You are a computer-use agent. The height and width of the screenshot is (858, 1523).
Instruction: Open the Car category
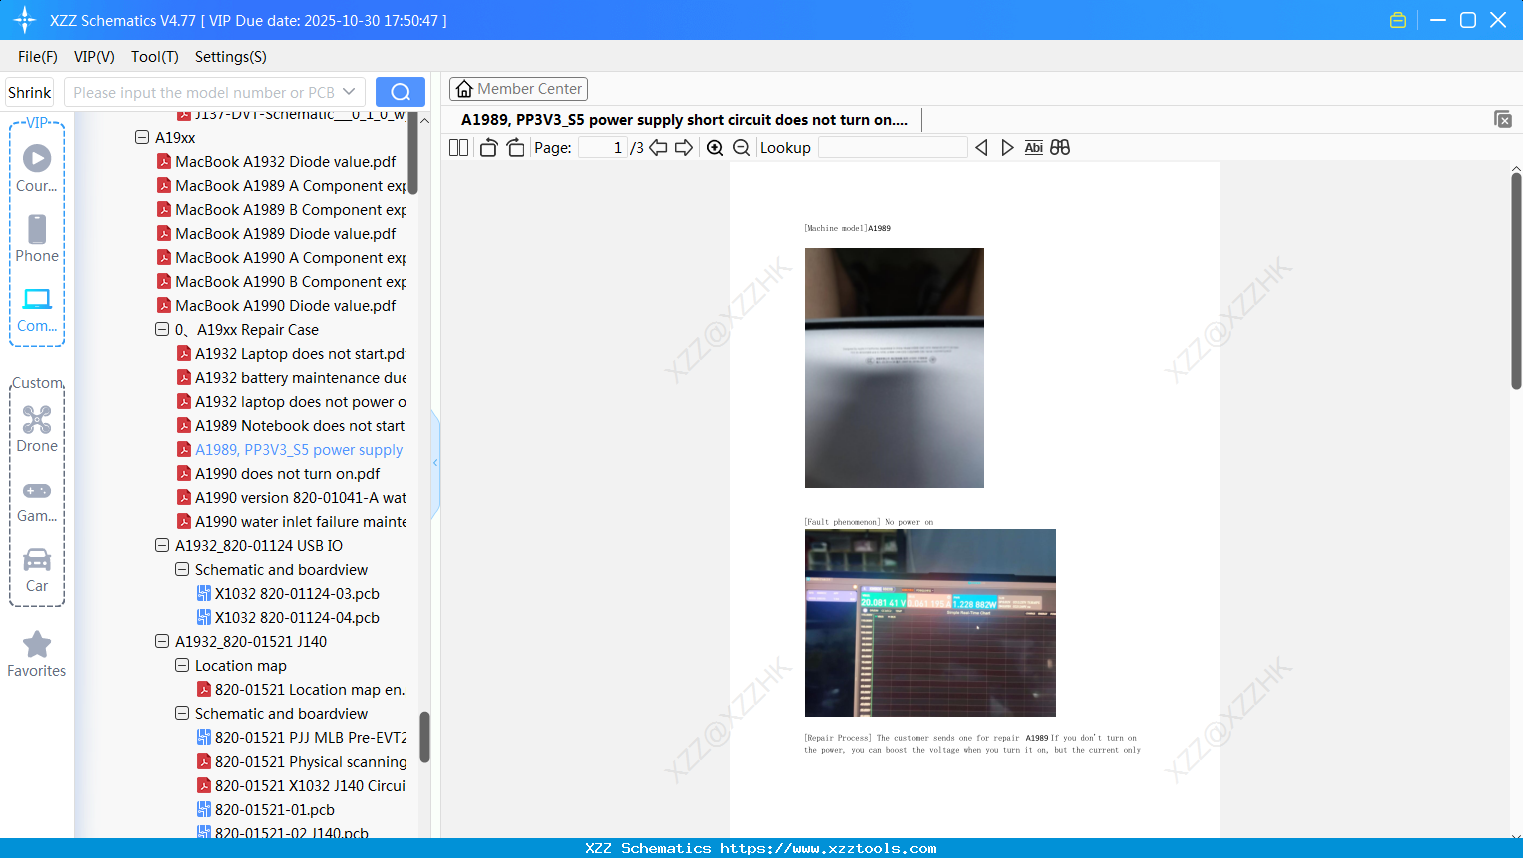[x=37, y=570]
